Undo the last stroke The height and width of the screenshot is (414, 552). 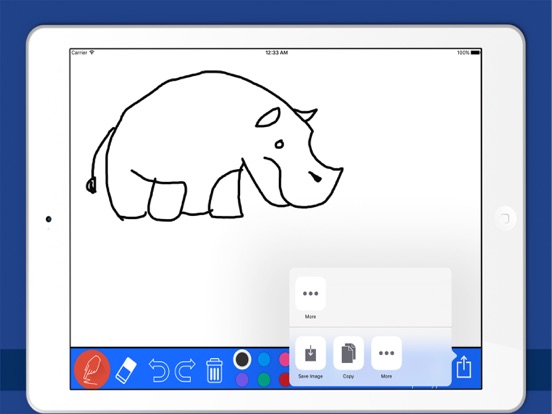(x=159, y=370)
